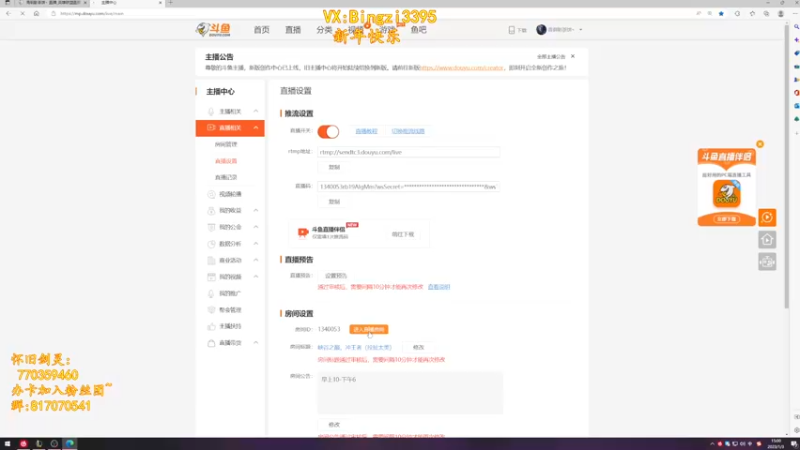Open 鱼吧 in the top navigation
800x450 pixels.
click(x=418, y=30)
